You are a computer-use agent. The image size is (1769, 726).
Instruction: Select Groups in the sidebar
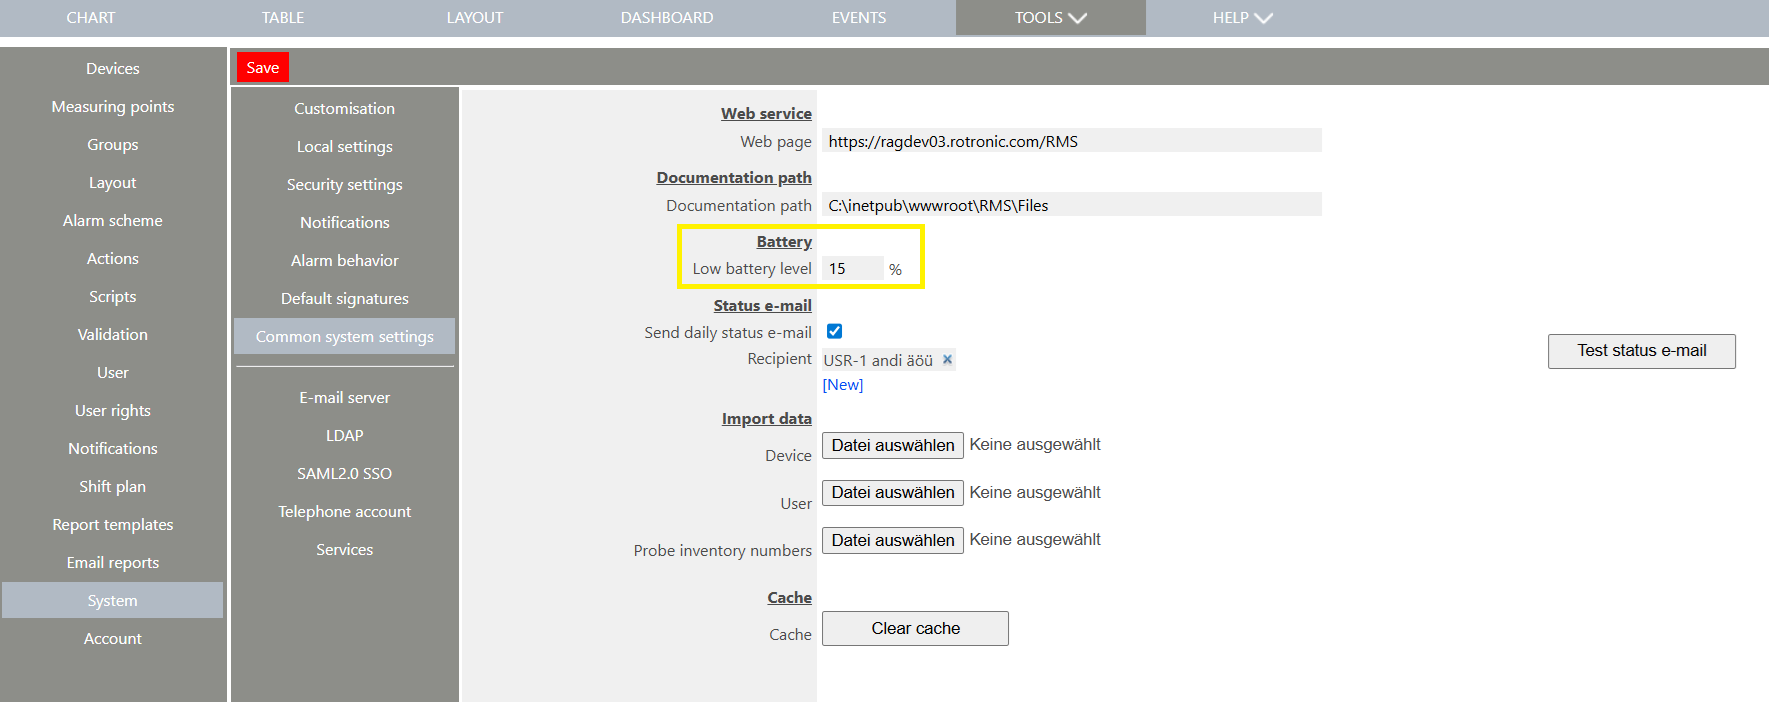coord(113,144)
